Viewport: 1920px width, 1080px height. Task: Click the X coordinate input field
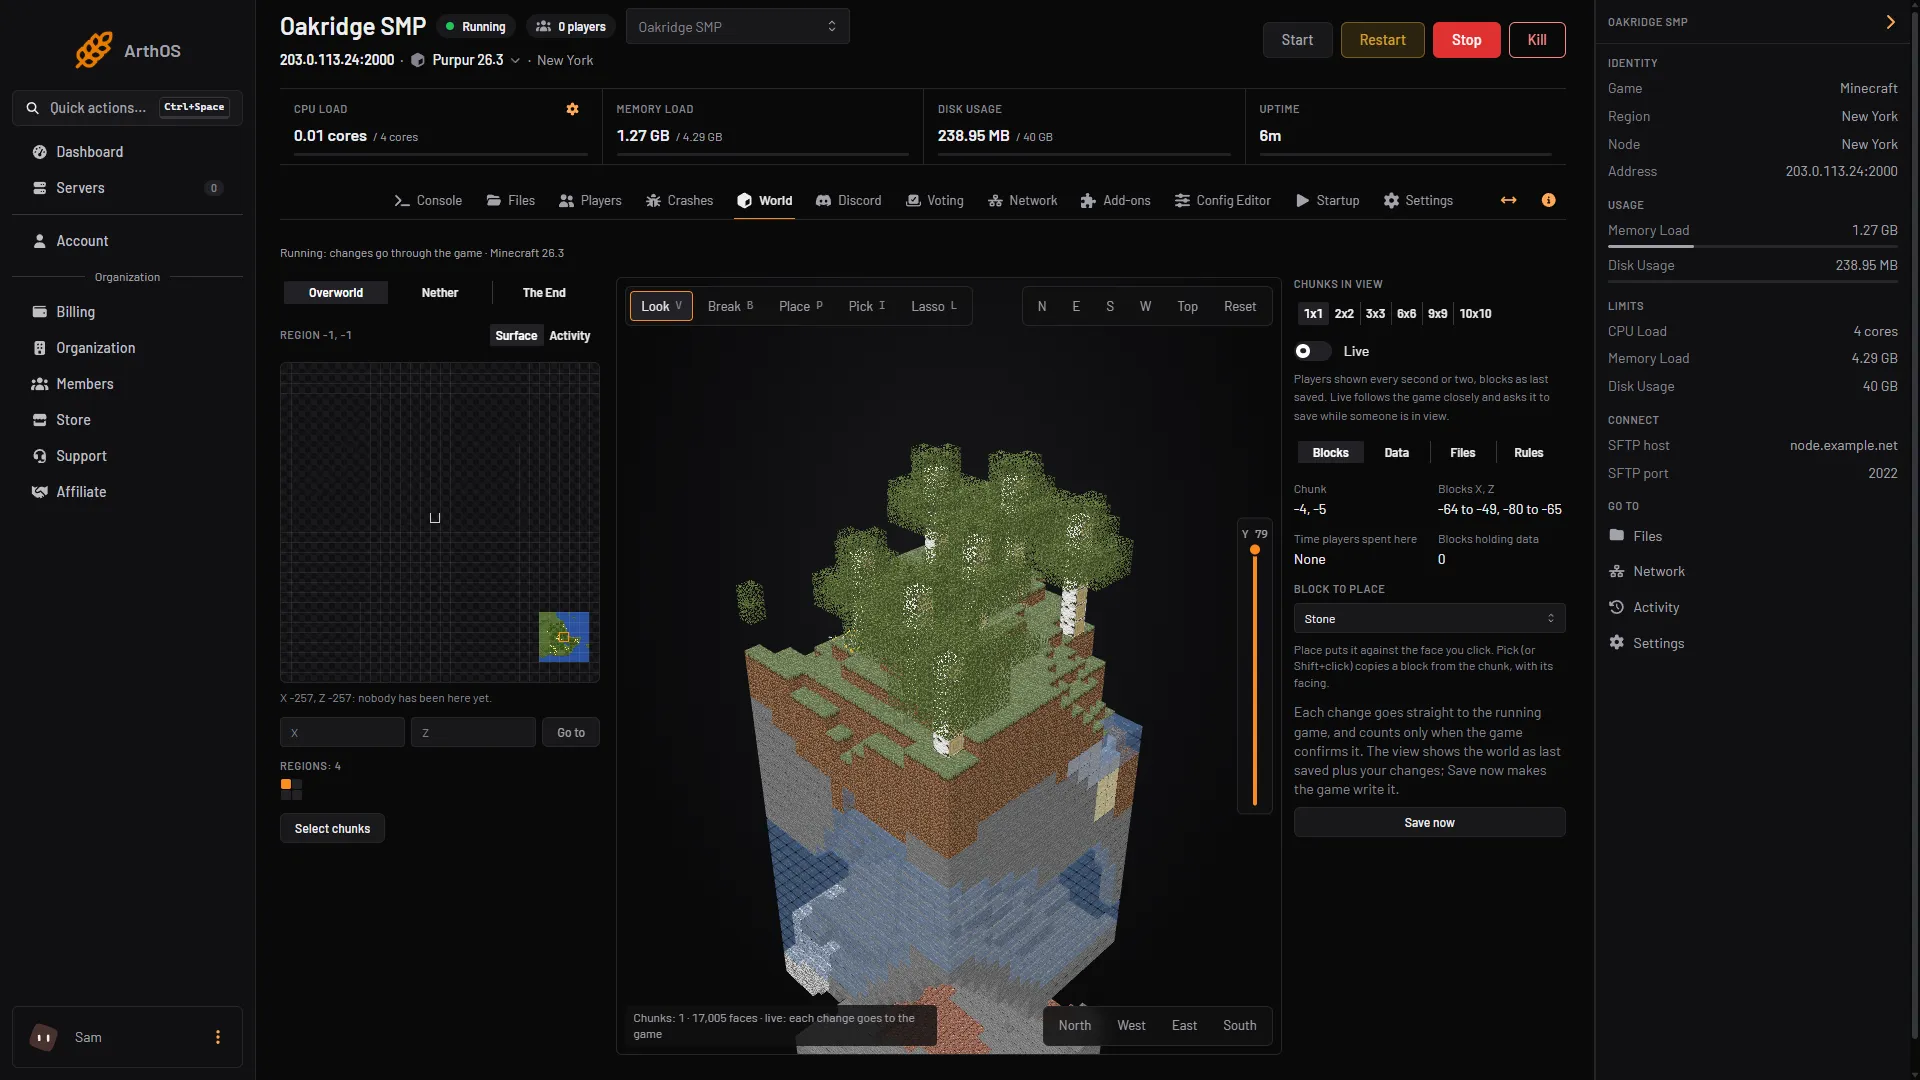(x=342, y=733)
